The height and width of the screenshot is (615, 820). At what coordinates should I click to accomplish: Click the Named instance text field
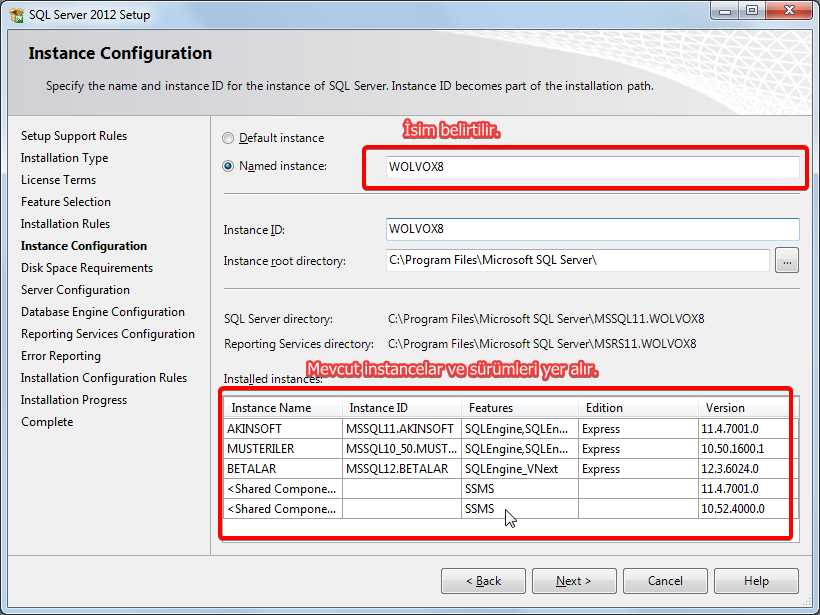pos(593,167)
